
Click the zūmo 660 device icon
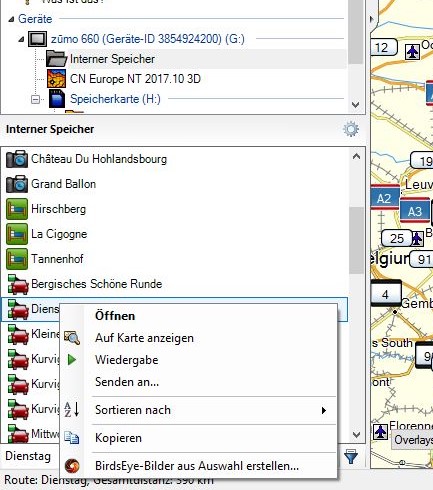click(x=37, y=39)
